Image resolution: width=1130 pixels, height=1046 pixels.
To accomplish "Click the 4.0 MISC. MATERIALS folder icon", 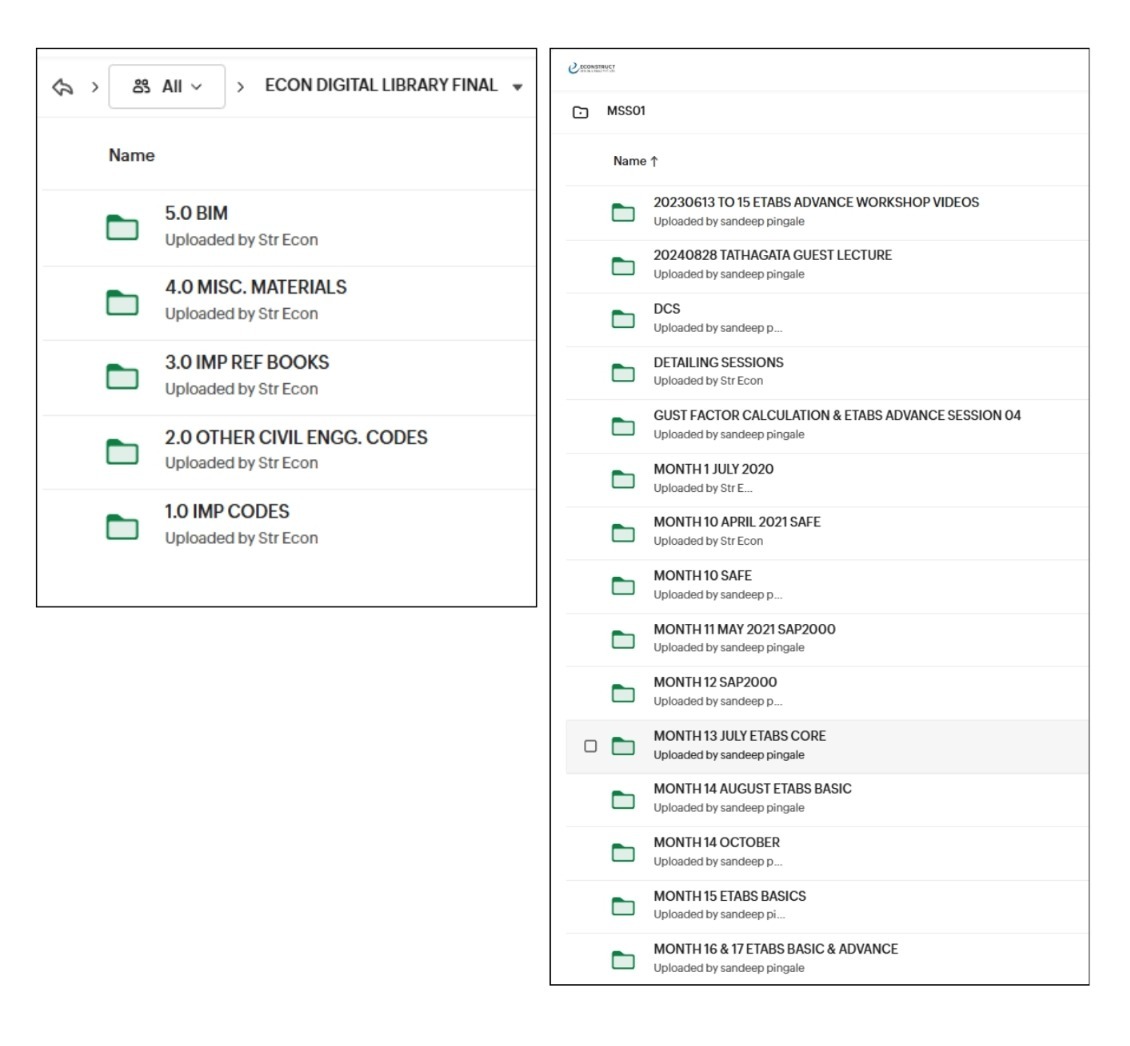I will [x=122, y=301].
